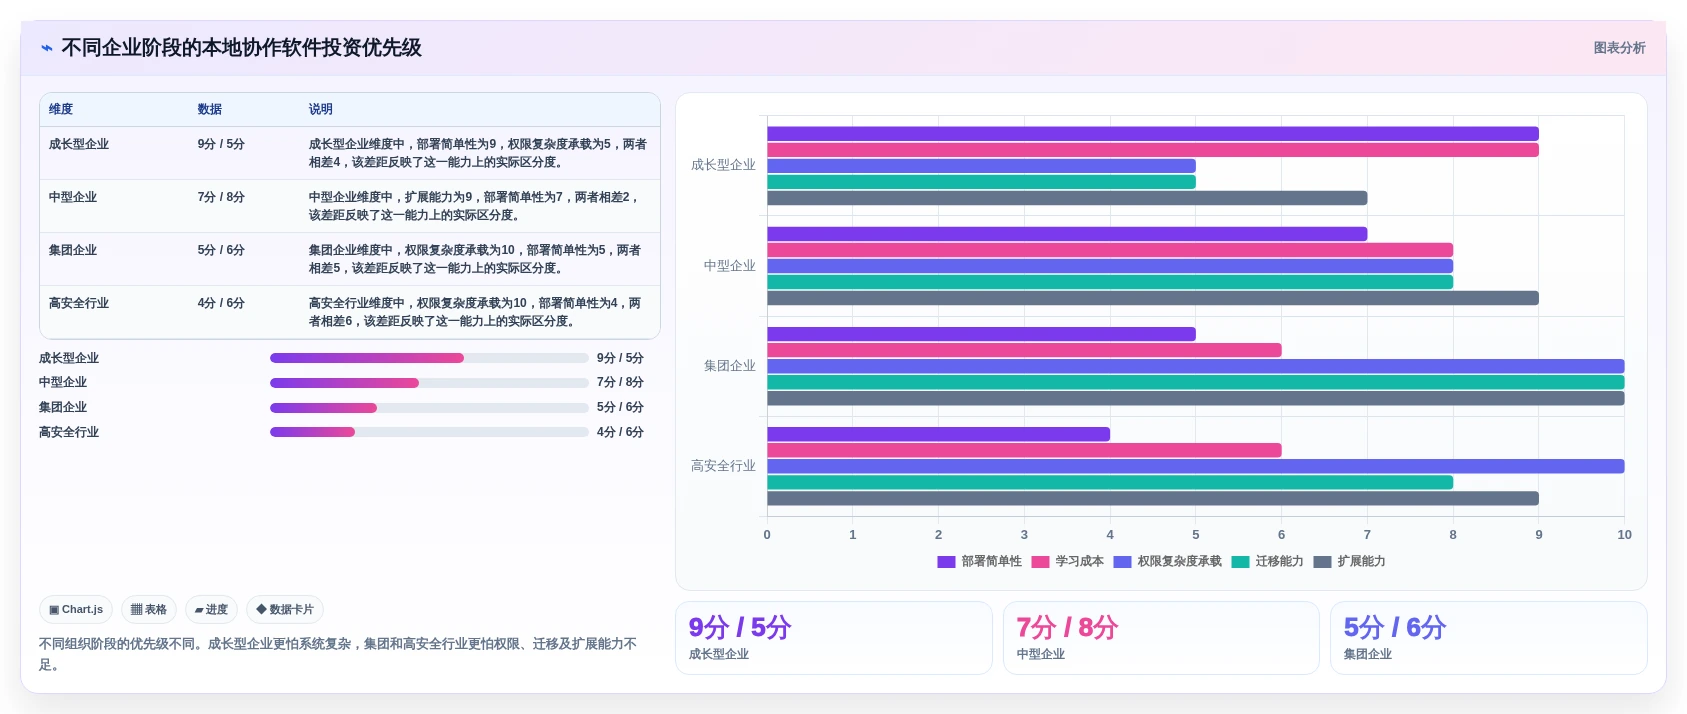Image resolution: width=1687 pixels, height=714 pixels.
Task: Click 高安全行业's gray 扩展能力 chart bar
Action: pos(1153,498)
